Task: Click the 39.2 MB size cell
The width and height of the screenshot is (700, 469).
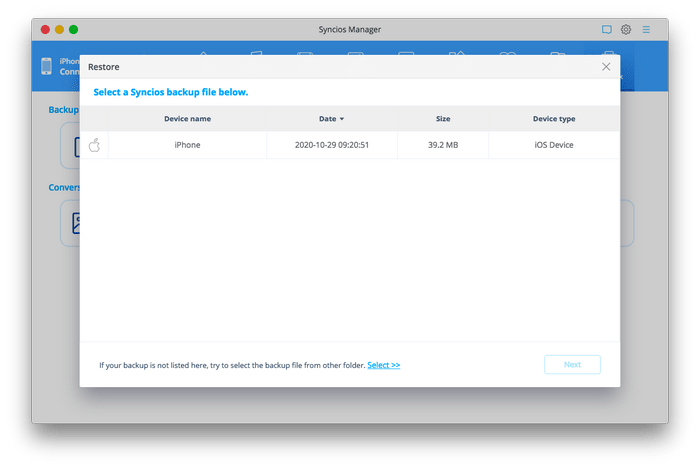Action: point(443,145)
